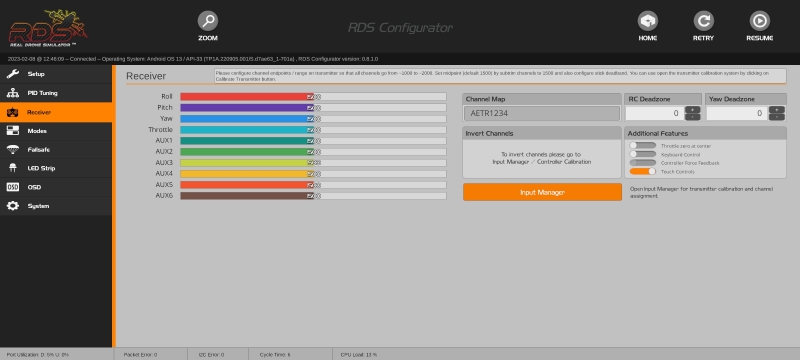Toggle Keyboard Control on

point(643,154)
